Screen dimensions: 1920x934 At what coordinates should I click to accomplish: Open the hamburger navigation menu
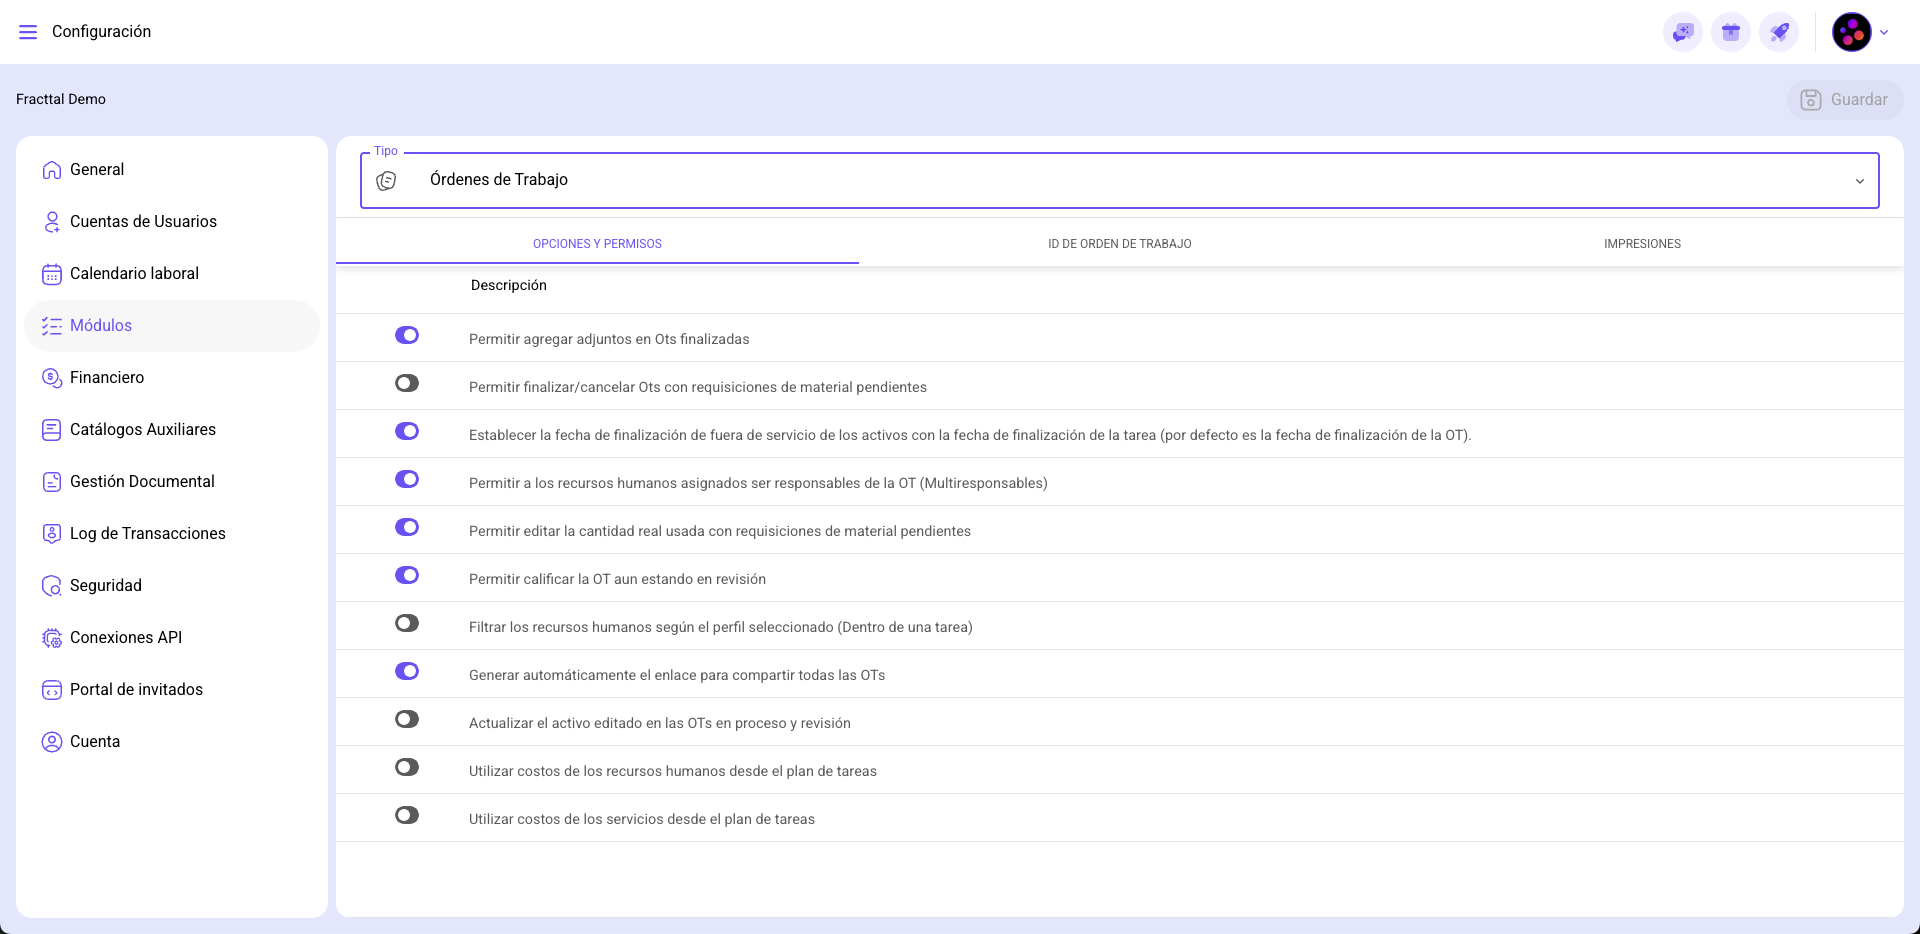coord(28,32)
